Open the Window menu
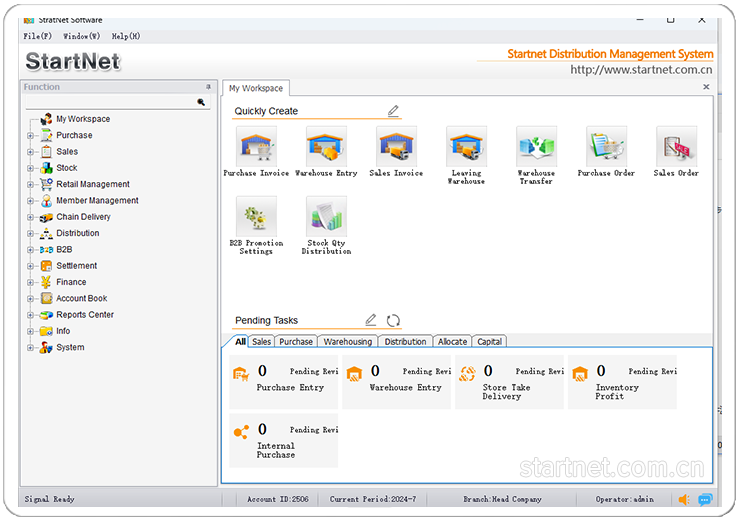 coord(82,36)
